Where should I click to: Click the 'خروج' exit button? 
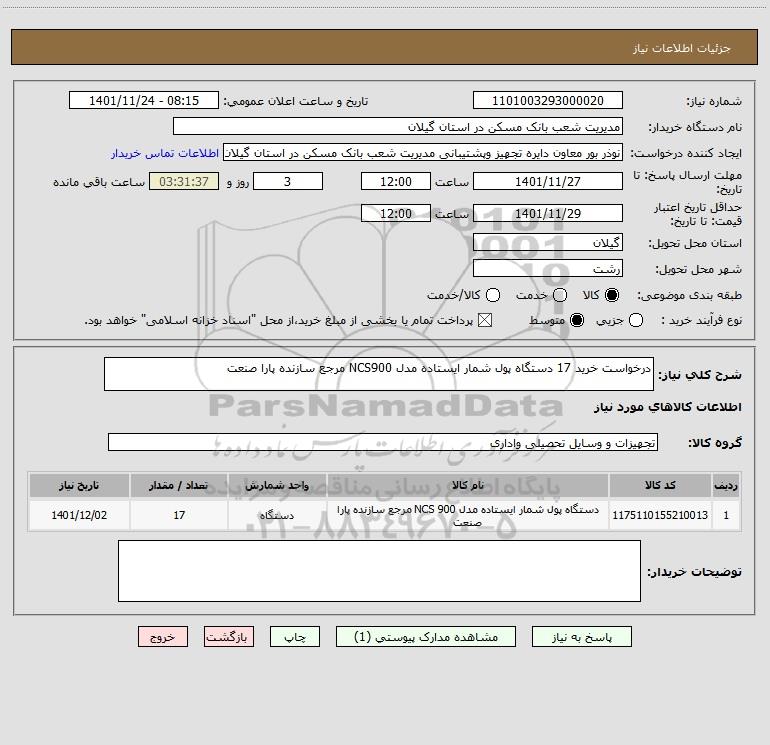[163, 637]
